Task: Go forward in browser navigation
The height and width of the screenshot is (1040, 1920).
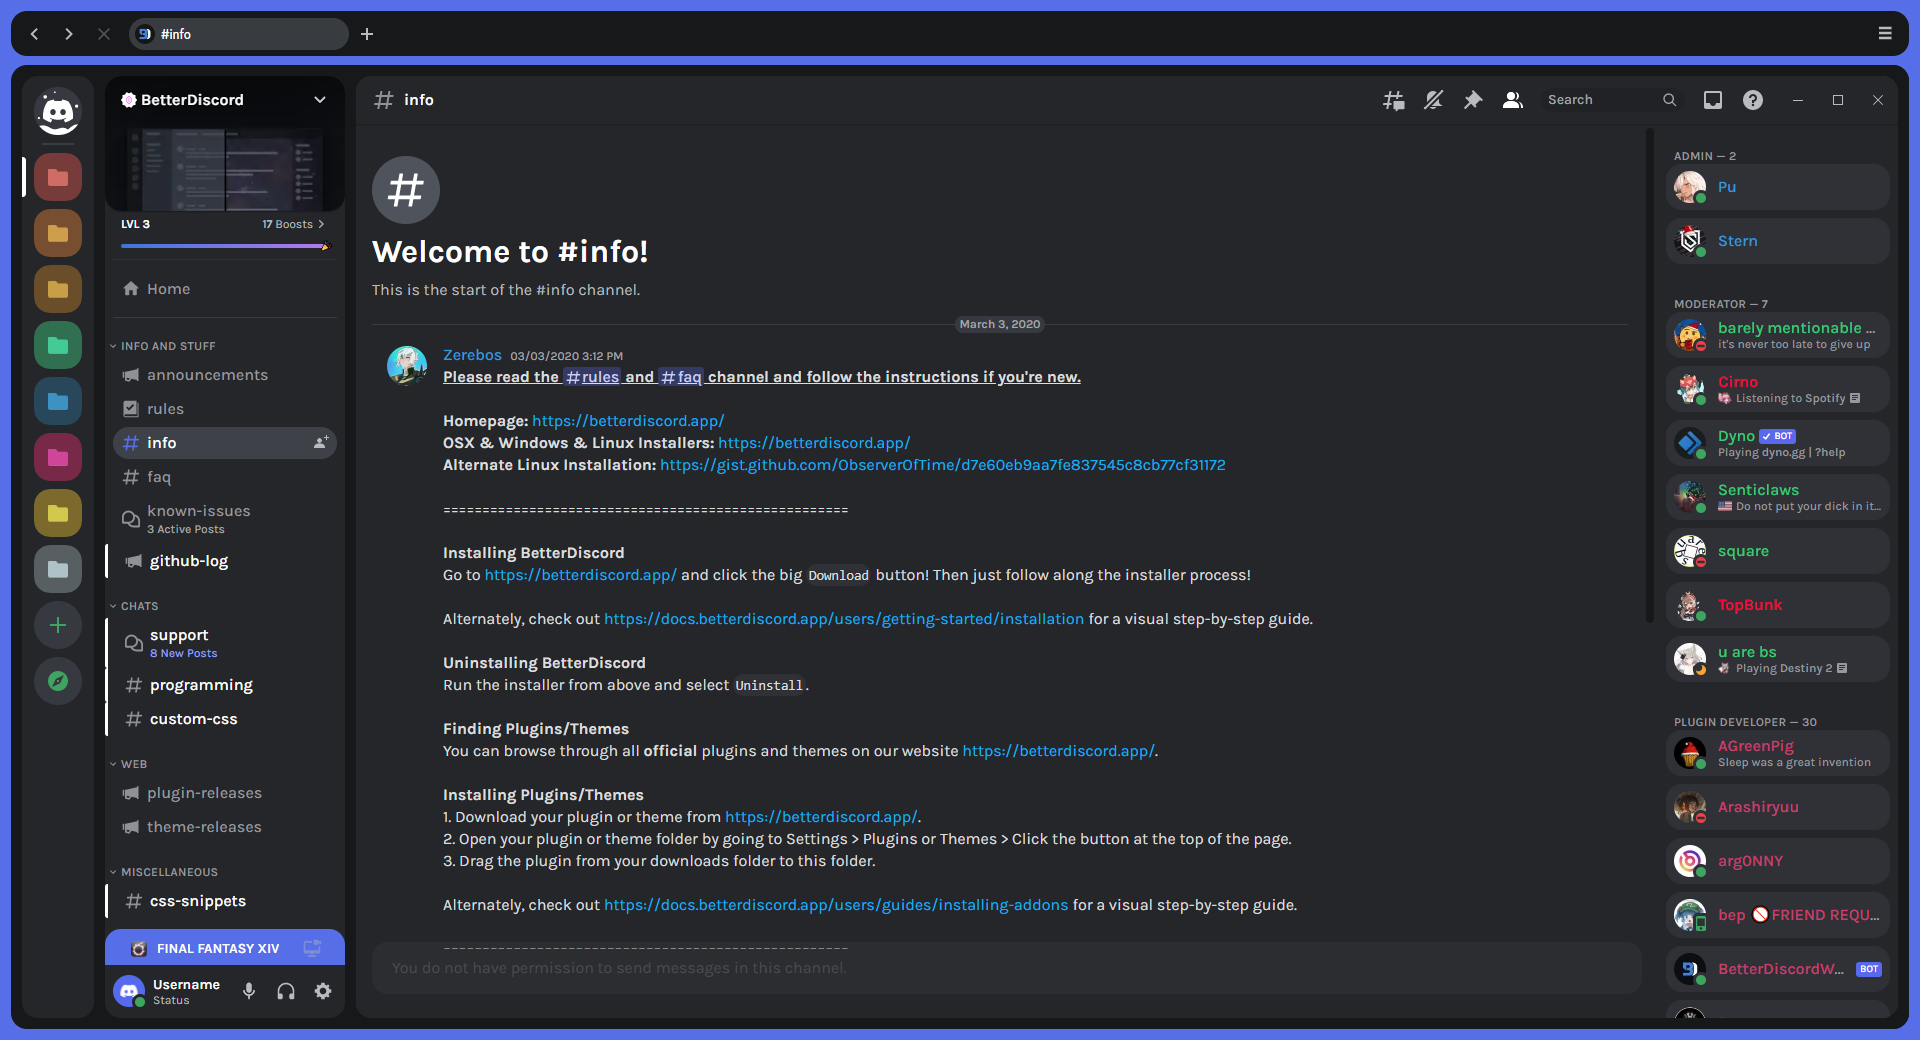Action: point(69,34)
